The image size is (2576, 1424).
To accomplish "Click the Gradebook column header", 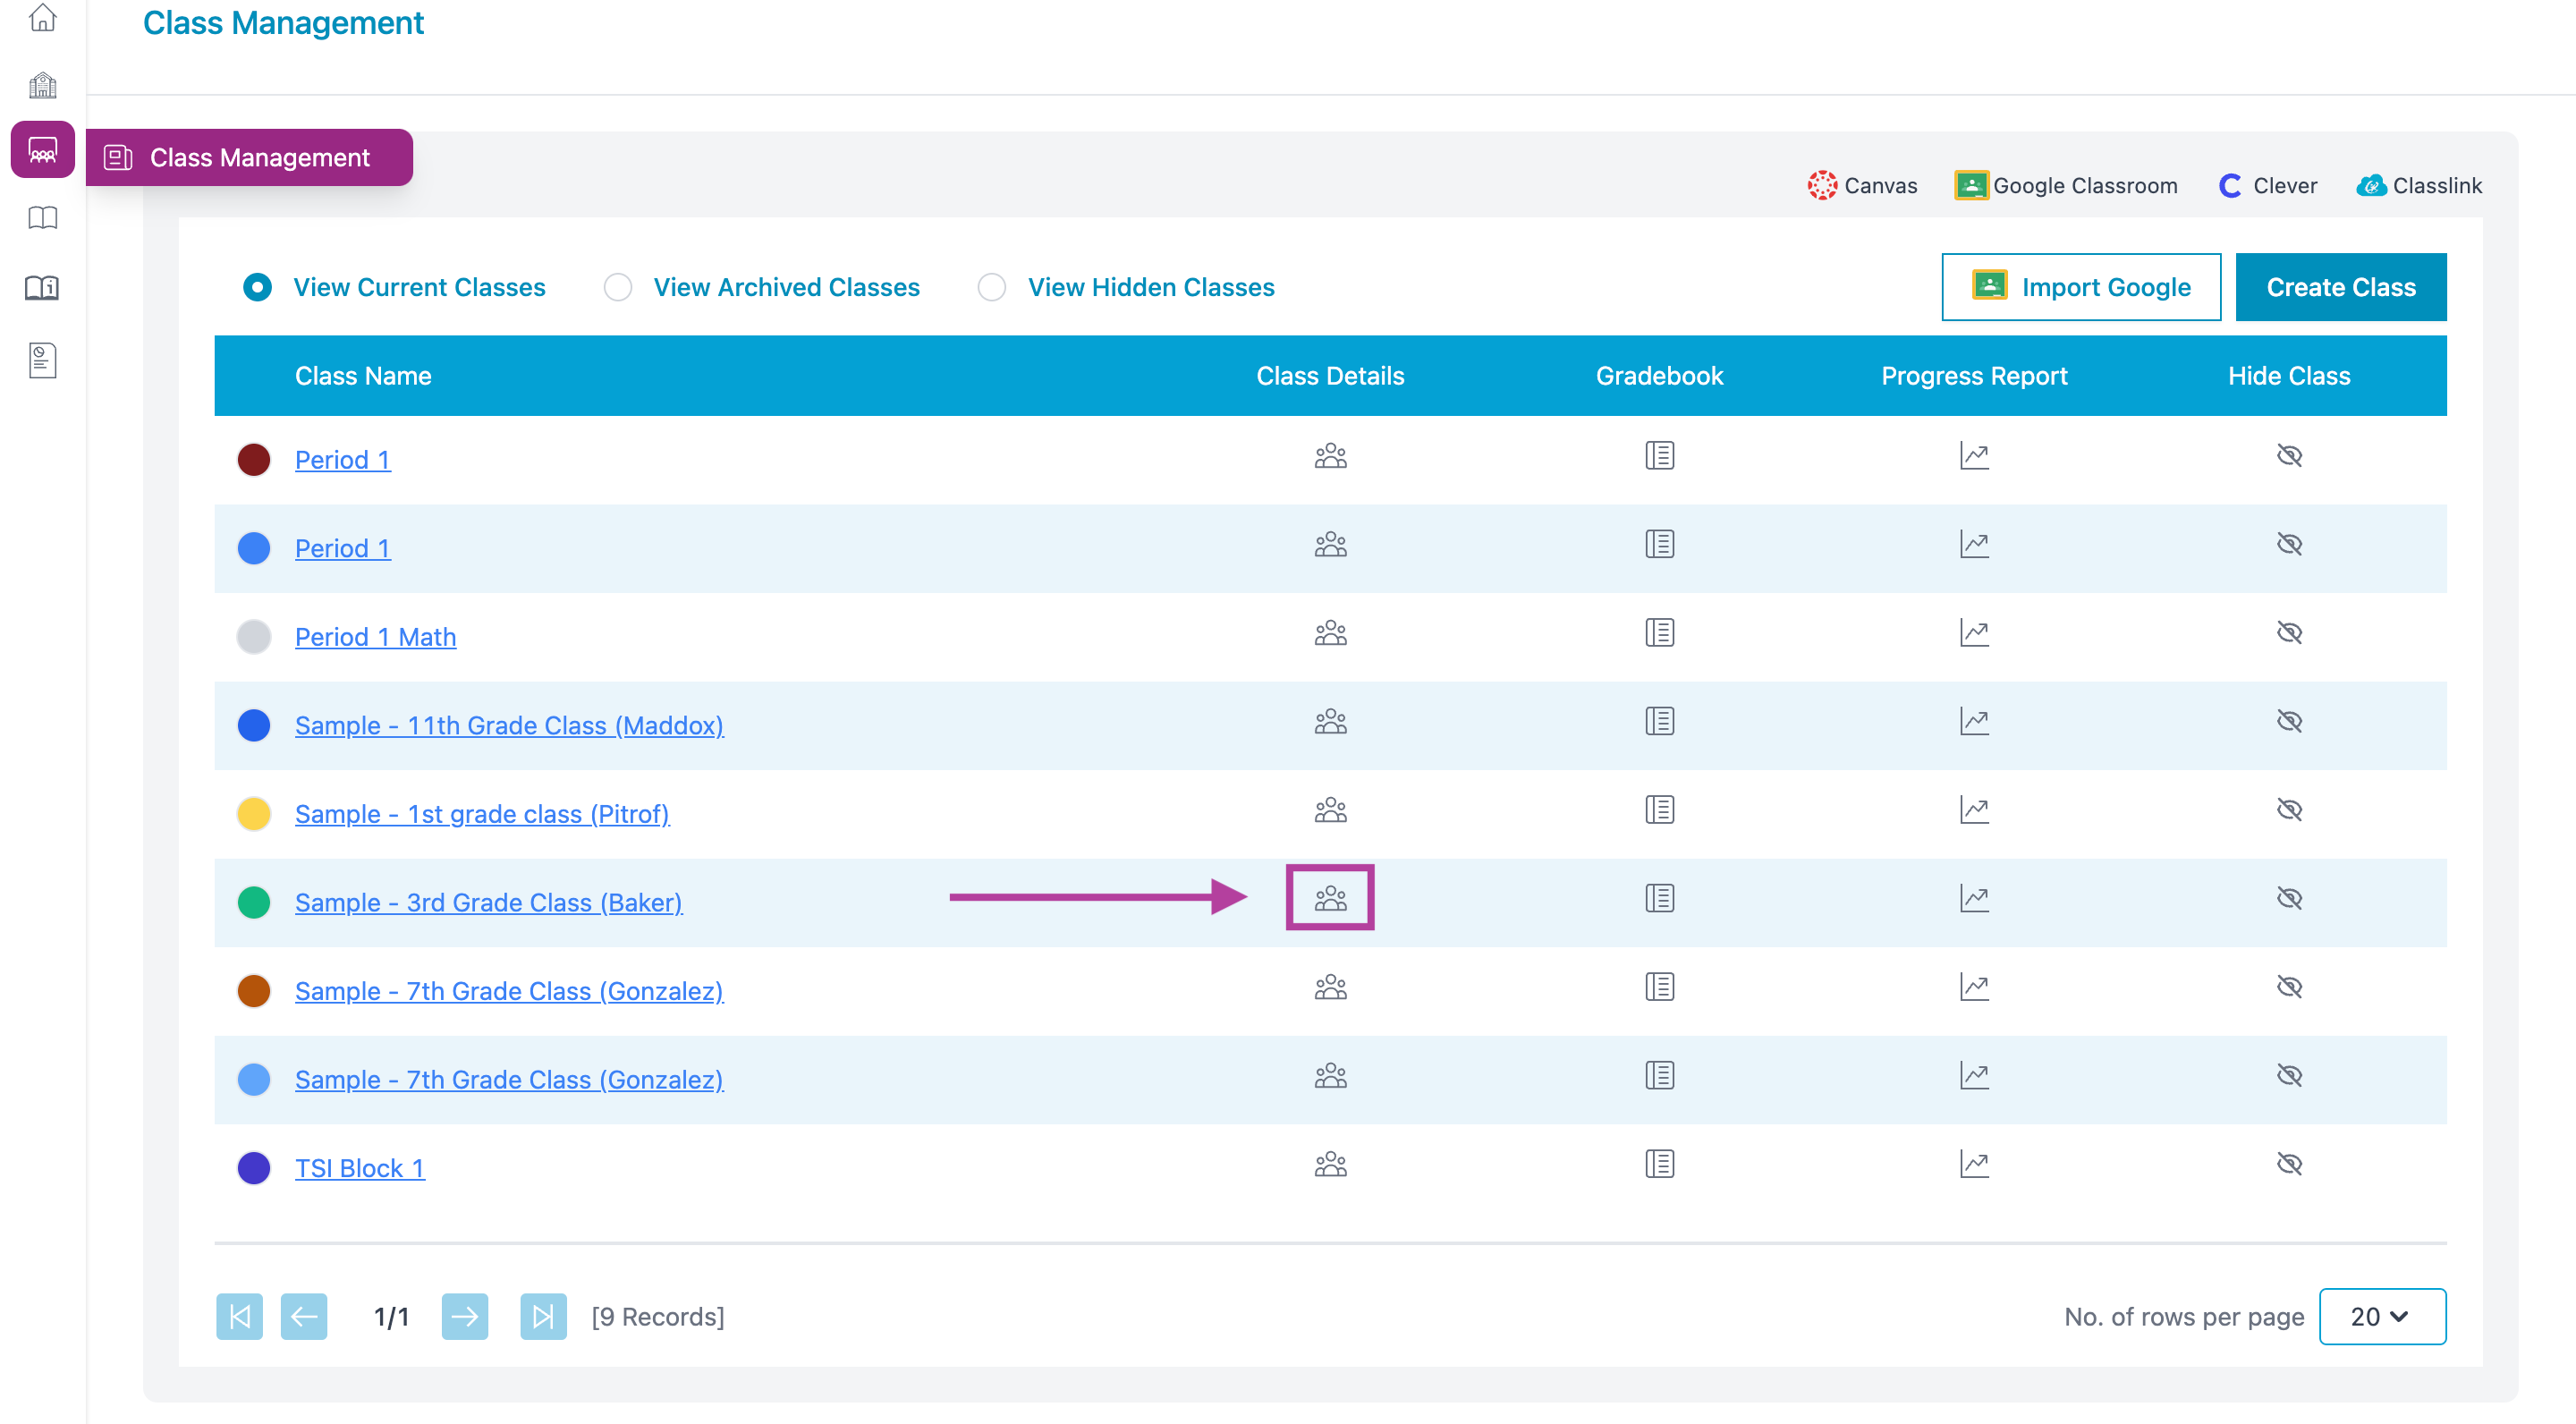I will pos(1659,376).
